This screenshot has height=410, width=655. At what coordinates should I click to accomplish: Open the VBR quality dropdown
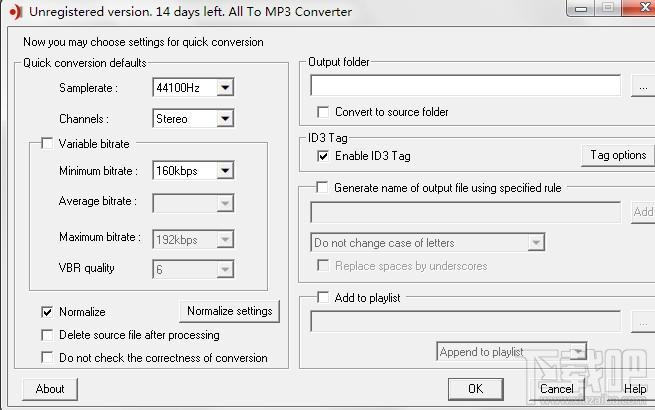pyautogui.click(x=193, y=270)
